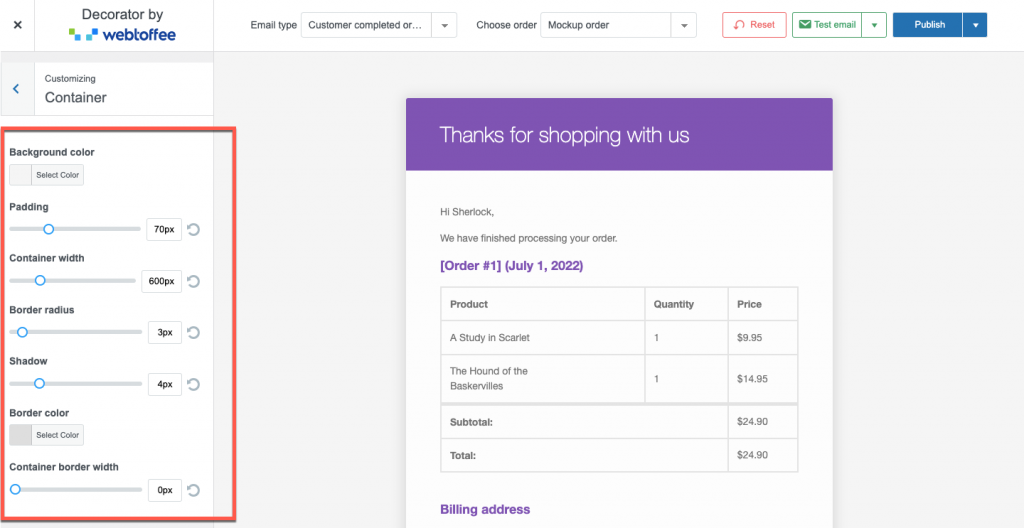The image size is (1024, 528).
Task: Click the Padding slider handle
Action: tap(48, 229)
